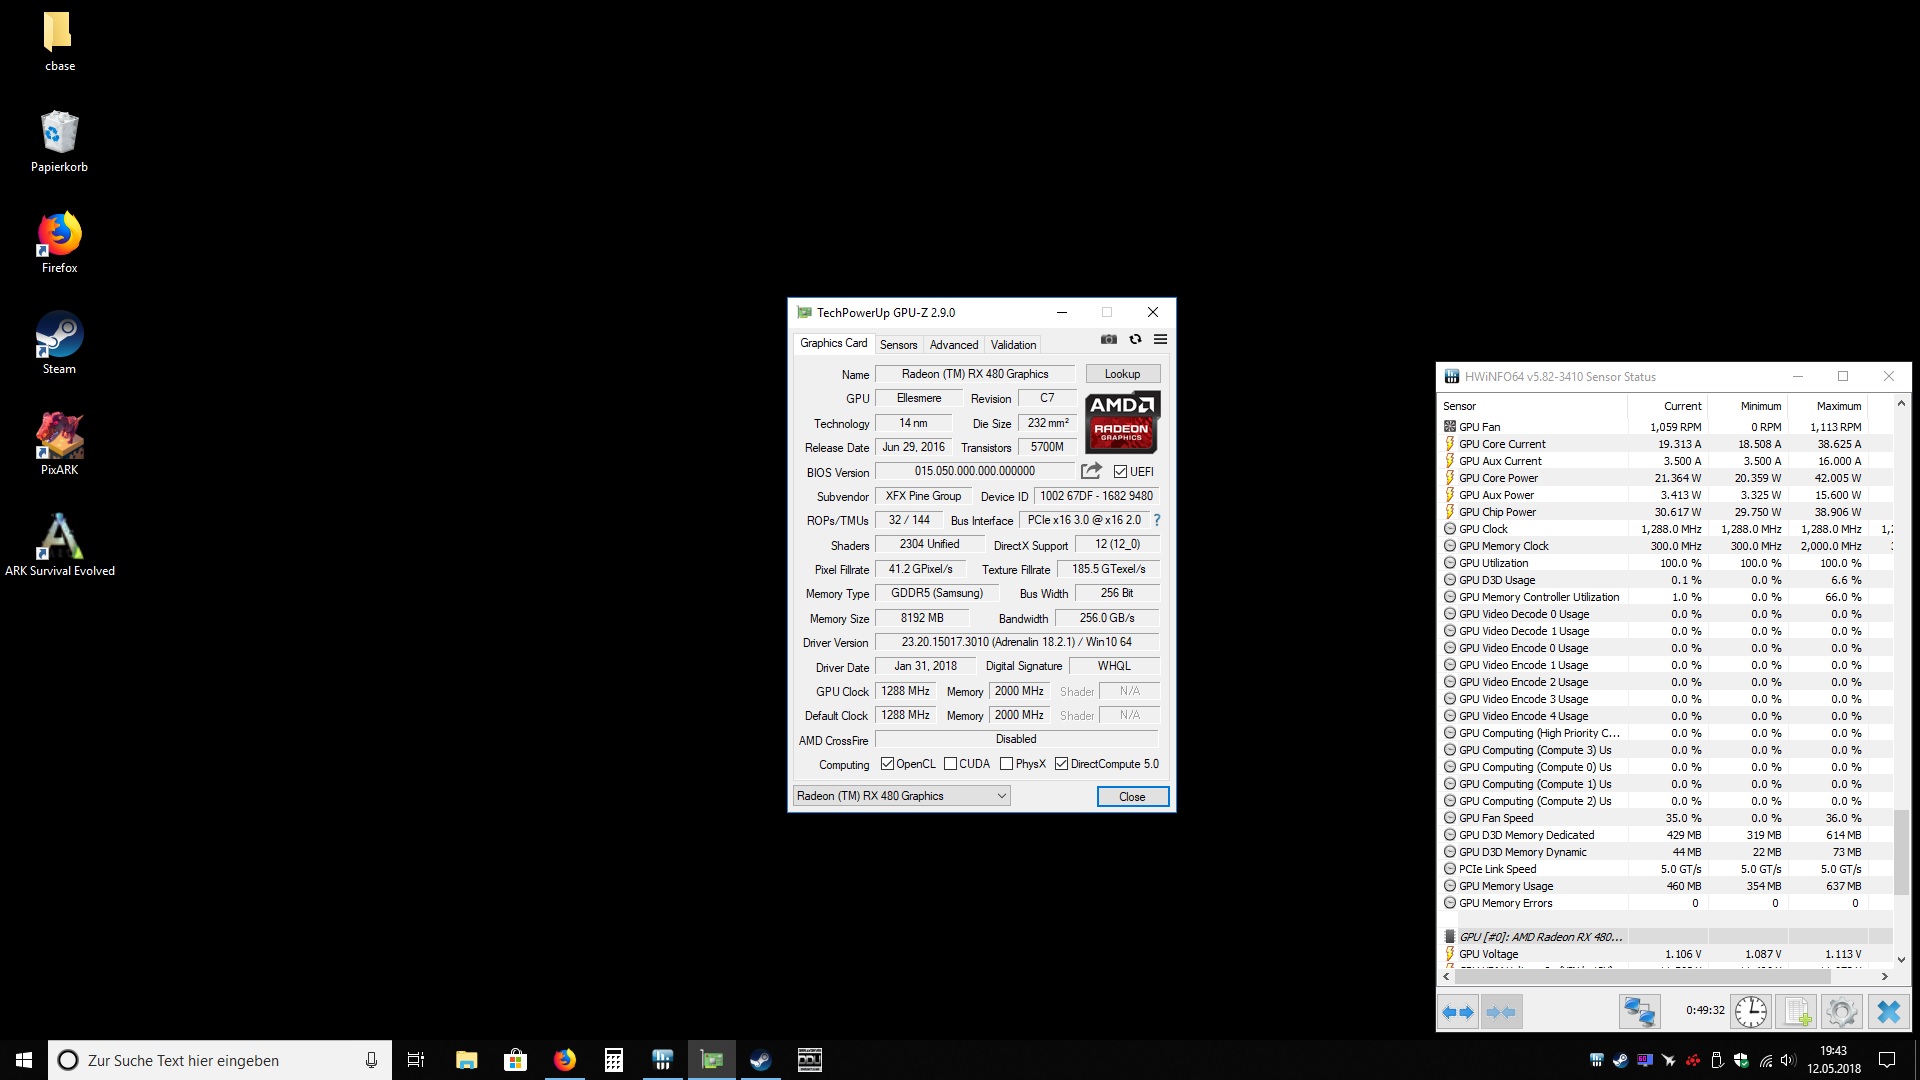Toggle the OpenCL checkbox
Screen dimensions: 1920x1080
(x=887, y=764)
